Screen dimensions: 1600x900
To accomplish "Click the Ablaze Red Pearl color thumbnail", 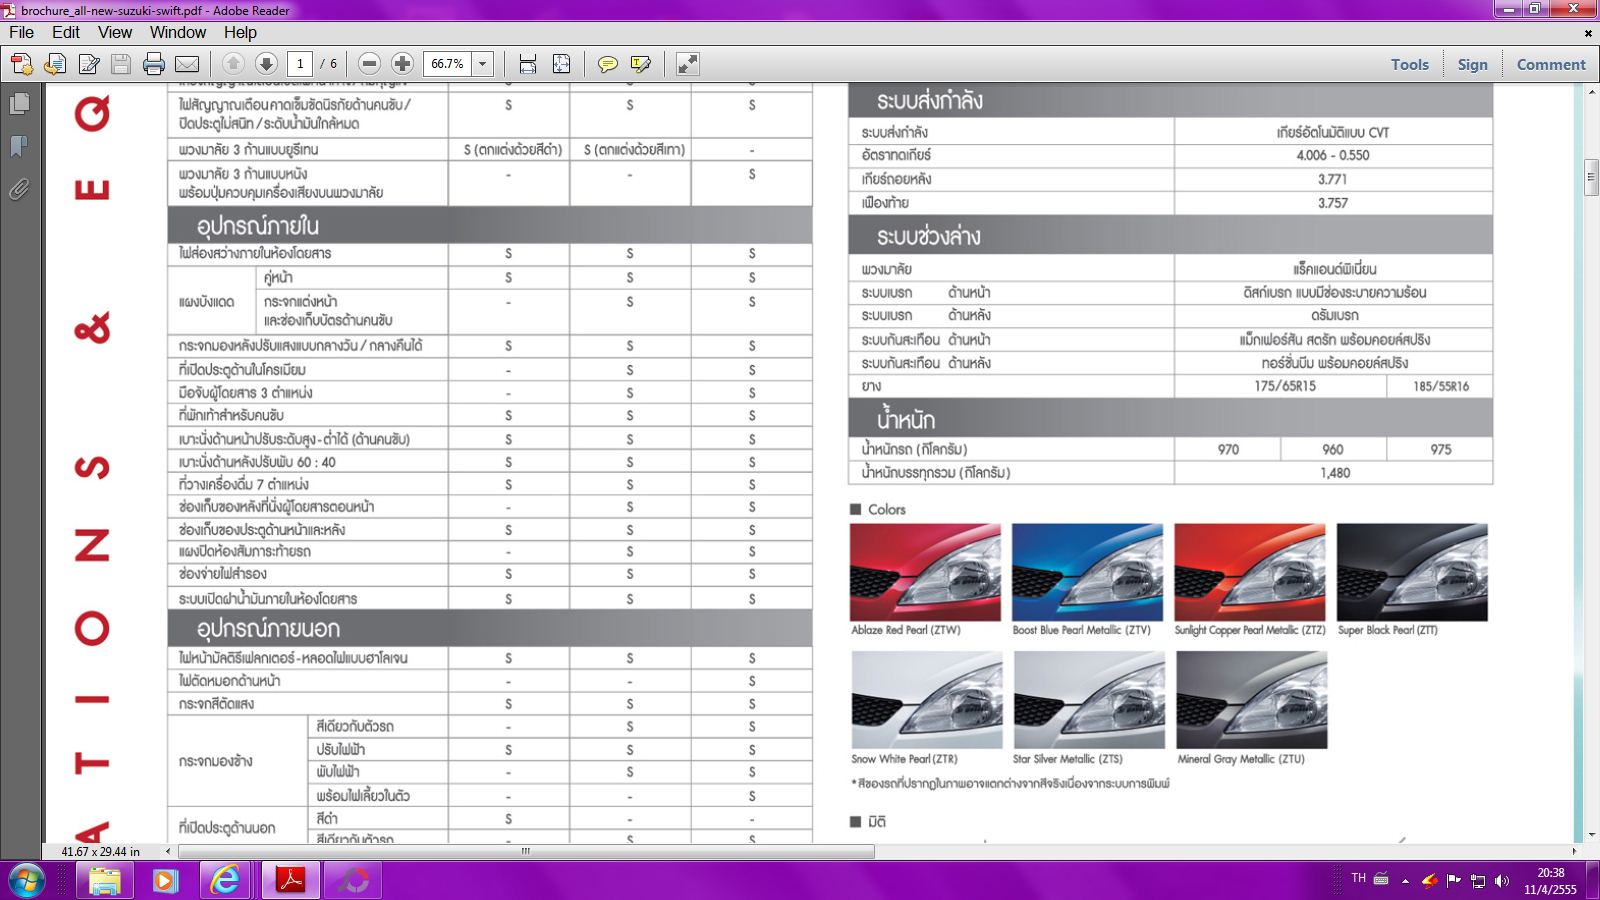I will (925, 572).
